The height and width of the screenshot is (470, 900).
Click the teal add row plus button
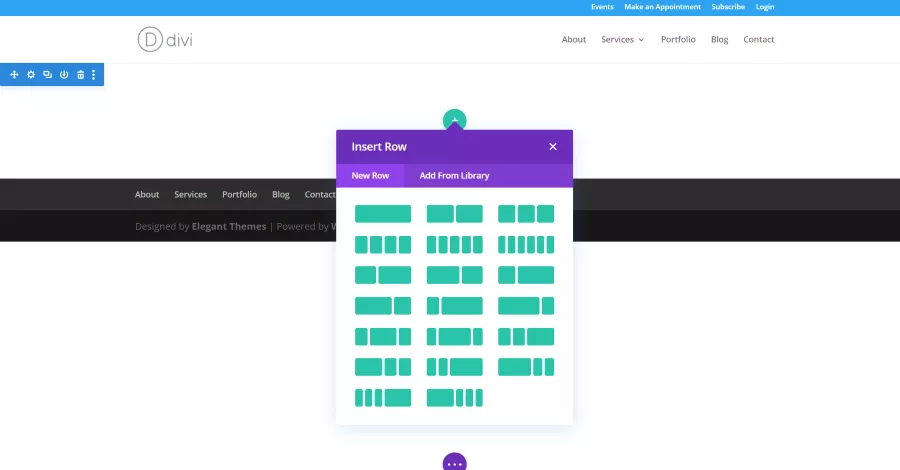(455, 119)
